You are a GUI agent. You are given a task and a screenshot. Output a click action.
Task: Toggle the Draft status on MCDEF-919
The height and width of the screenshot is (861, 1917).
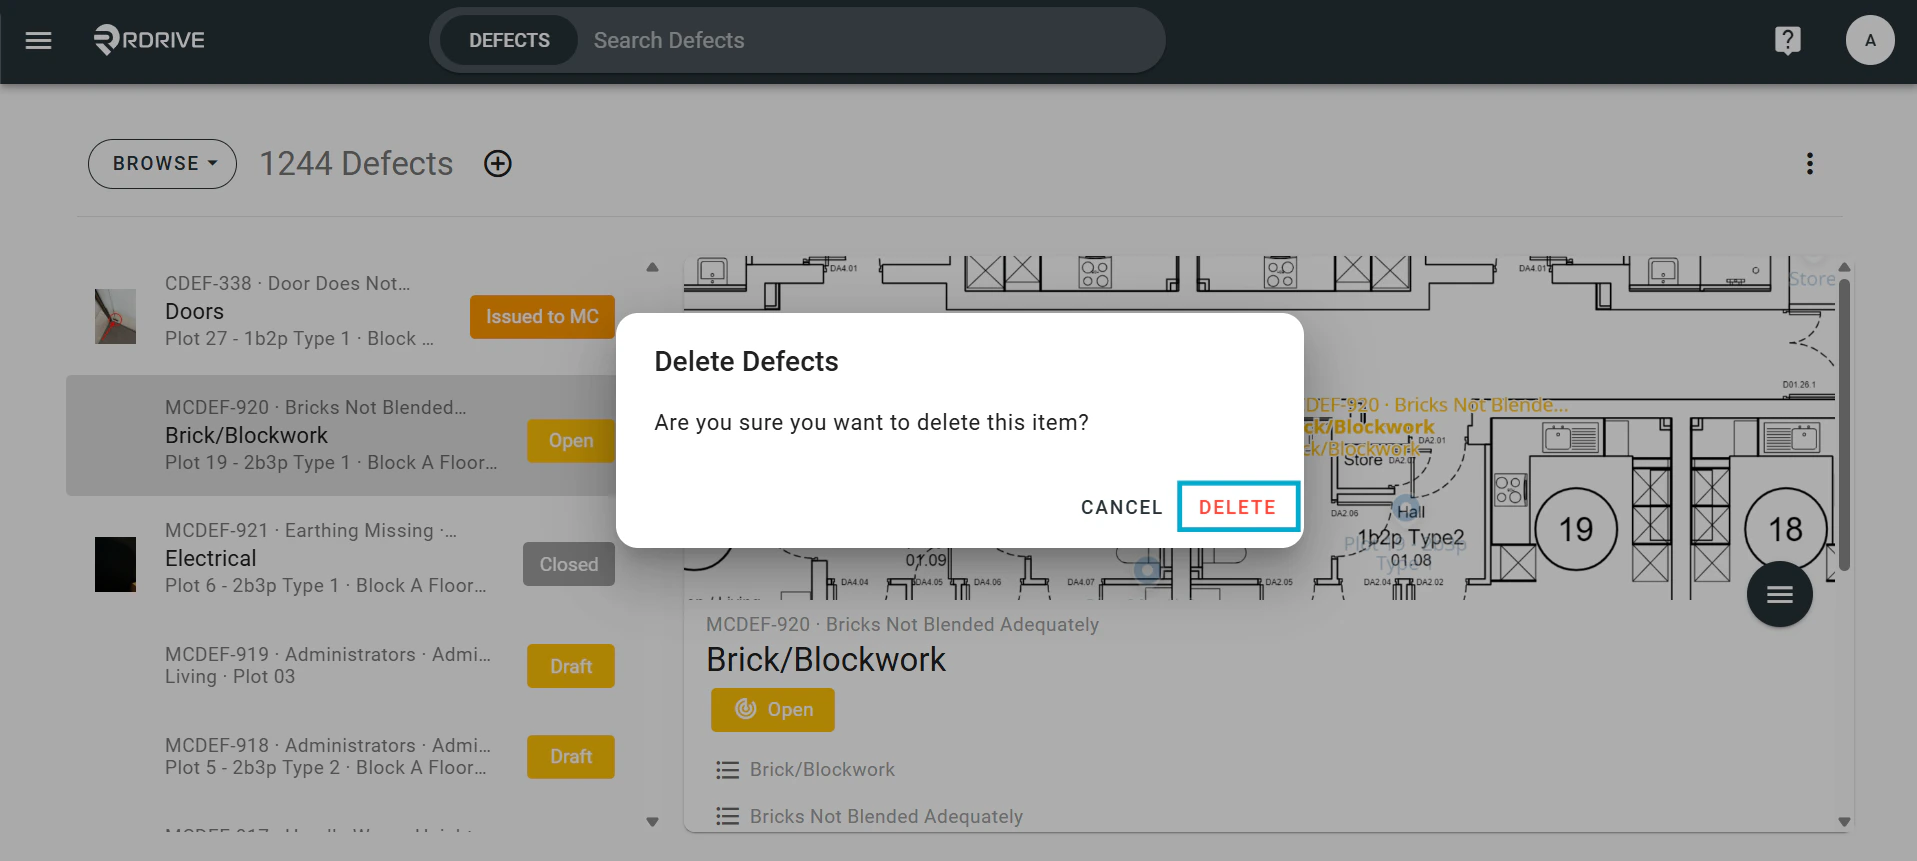[570, 666]
